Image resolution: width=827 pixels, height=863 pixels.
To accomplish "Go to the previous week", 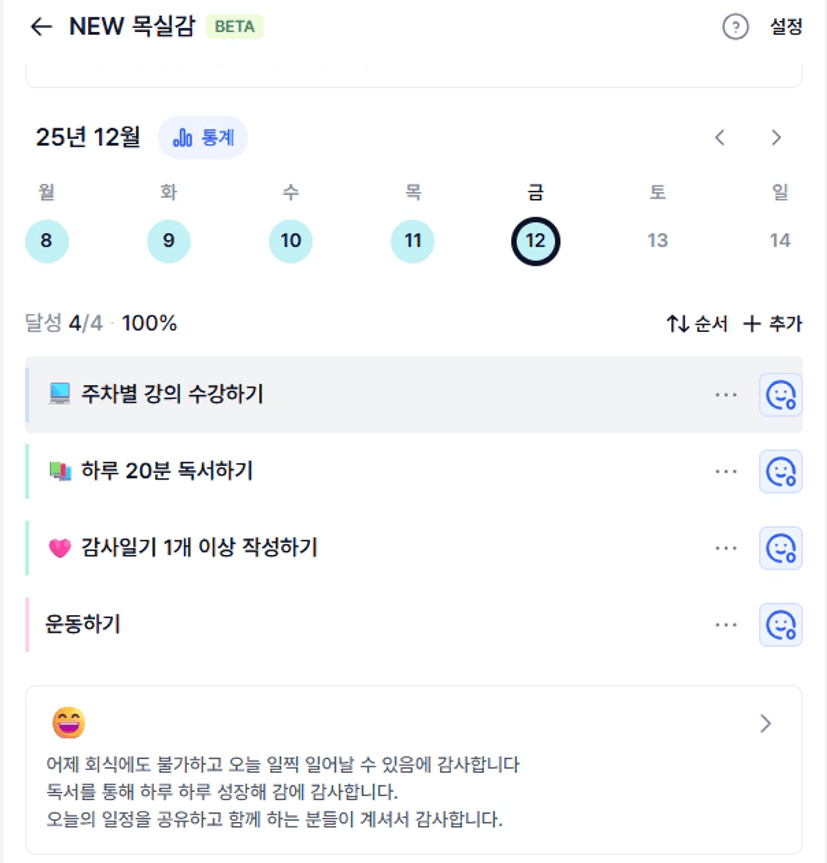I will coord(720,138).
